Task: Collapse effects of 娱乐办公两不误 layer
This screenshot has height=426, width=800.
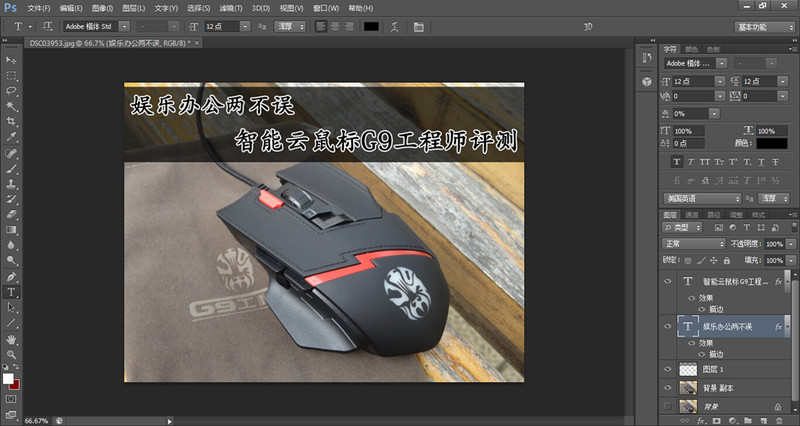Action: [788, 325]
